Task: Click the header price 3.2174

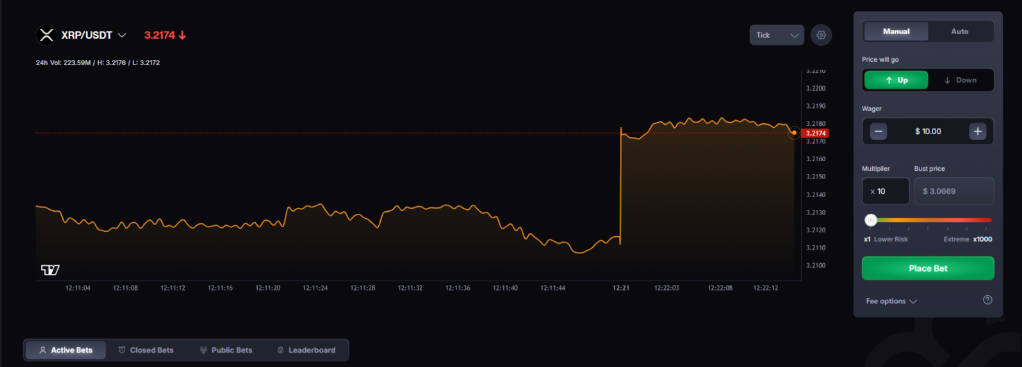Action: 160,35
